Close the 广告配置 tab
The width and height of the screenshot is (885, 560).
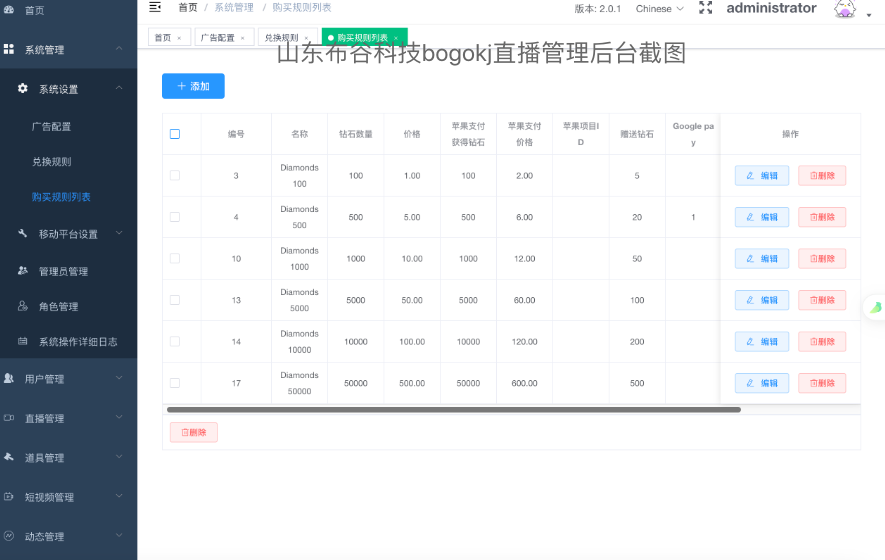[242, 38]
